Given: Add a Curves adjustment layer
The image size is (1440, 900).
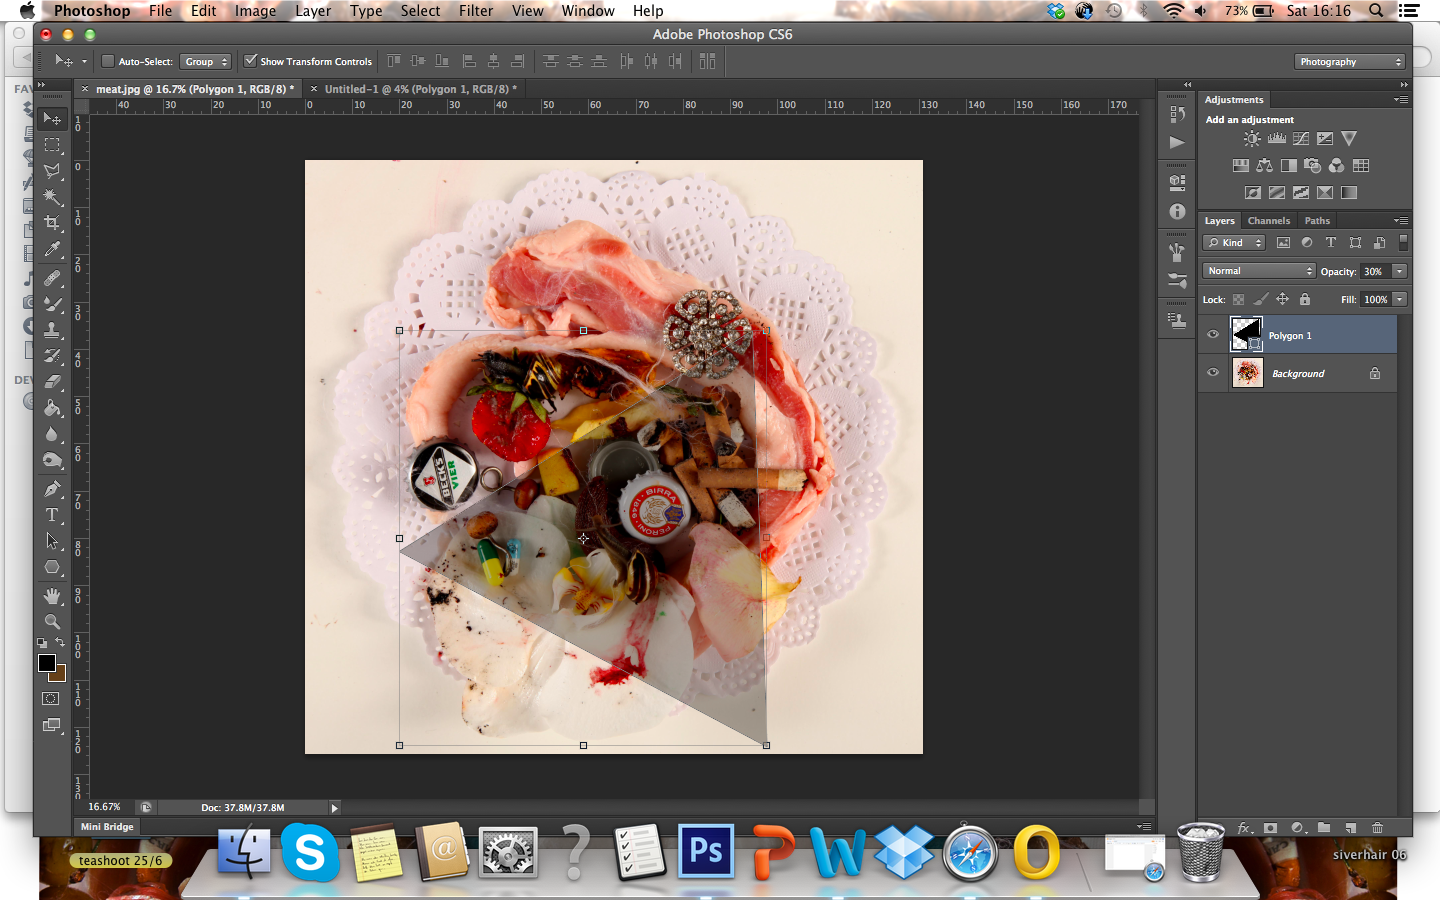Looking at the screenshot, I should pyautogui.click(x=1300, y=138).
